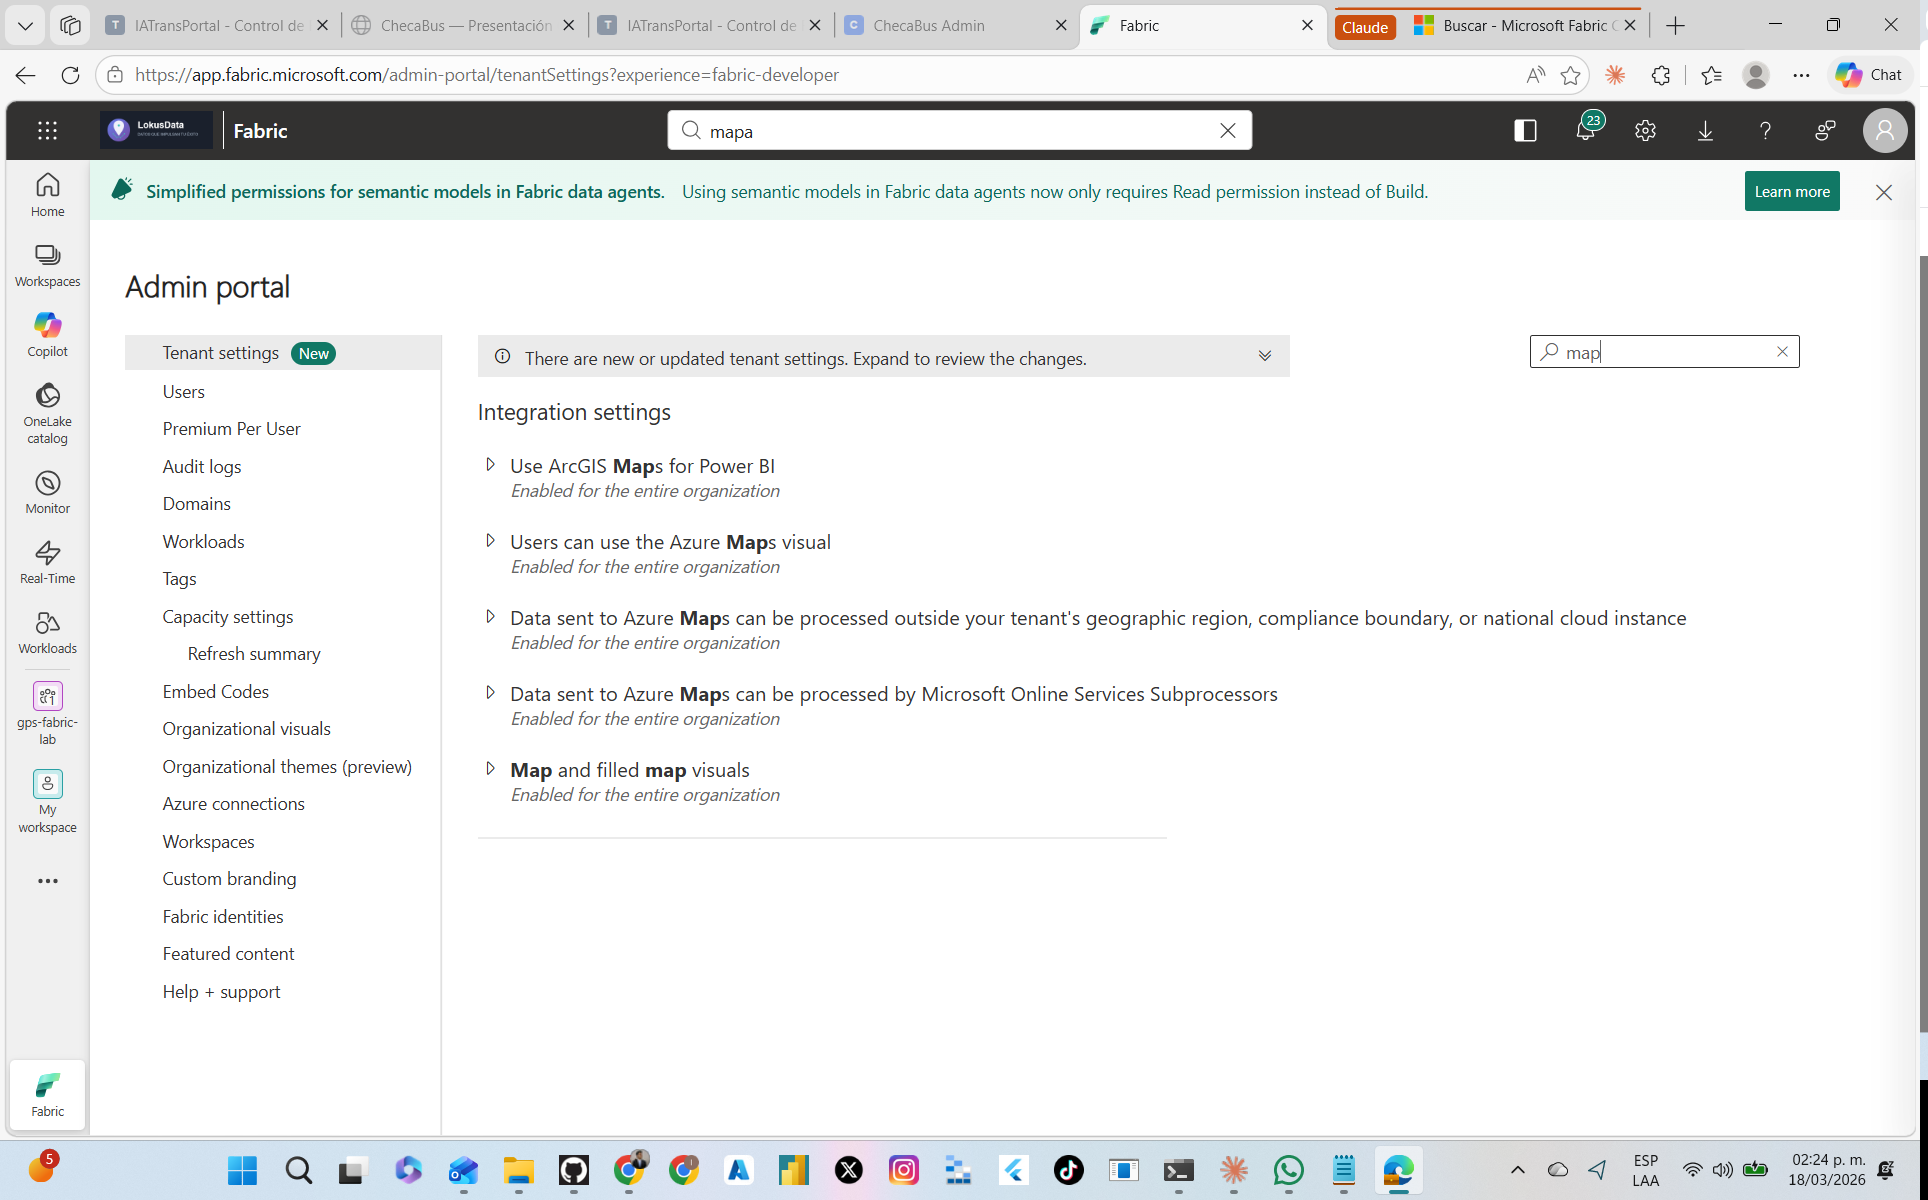The image size is (1928, 1200).
Task: Open the app launcher waffle icon
Action: coord(47,131)
